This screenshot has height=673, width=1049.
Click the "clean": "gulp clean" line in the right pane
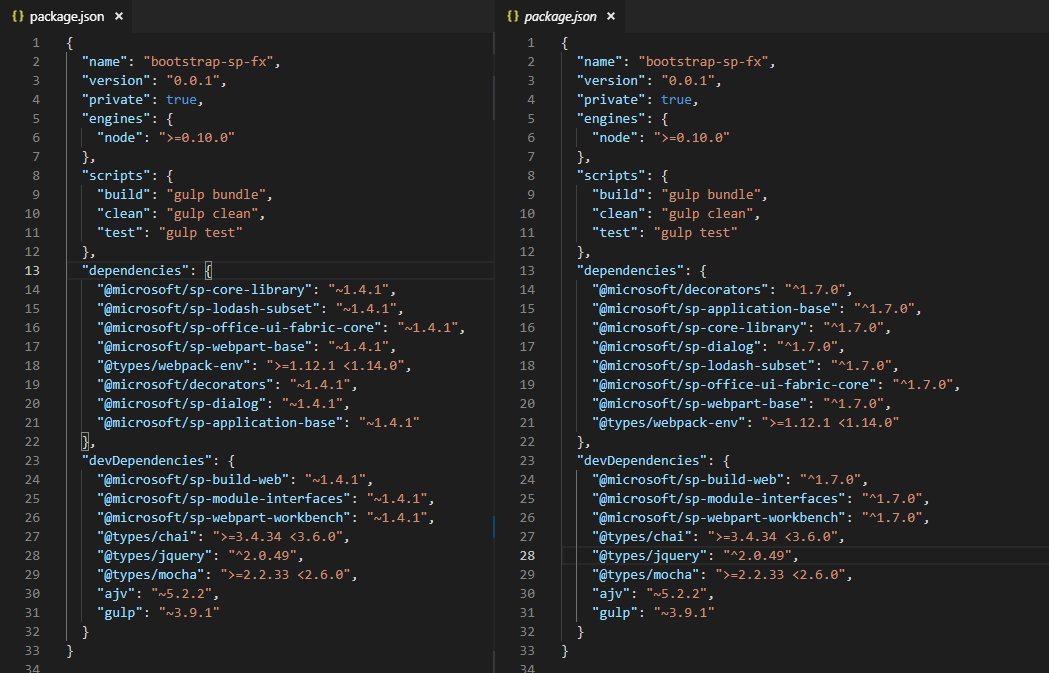(x=676, y=214)
